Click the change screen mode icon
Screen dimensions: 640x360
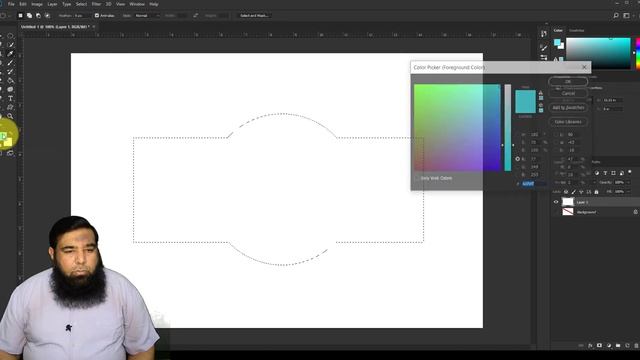point(10,153)
